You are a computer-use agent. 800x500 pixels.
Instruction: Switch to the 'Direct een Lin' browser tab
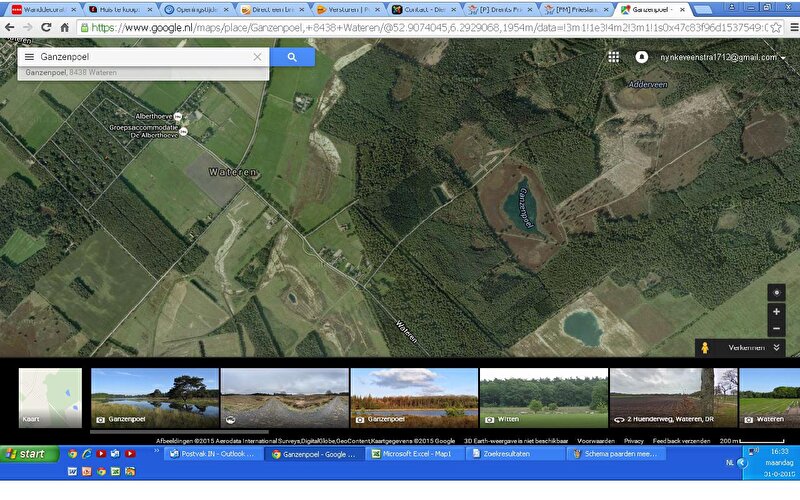(x=271, y=9)
